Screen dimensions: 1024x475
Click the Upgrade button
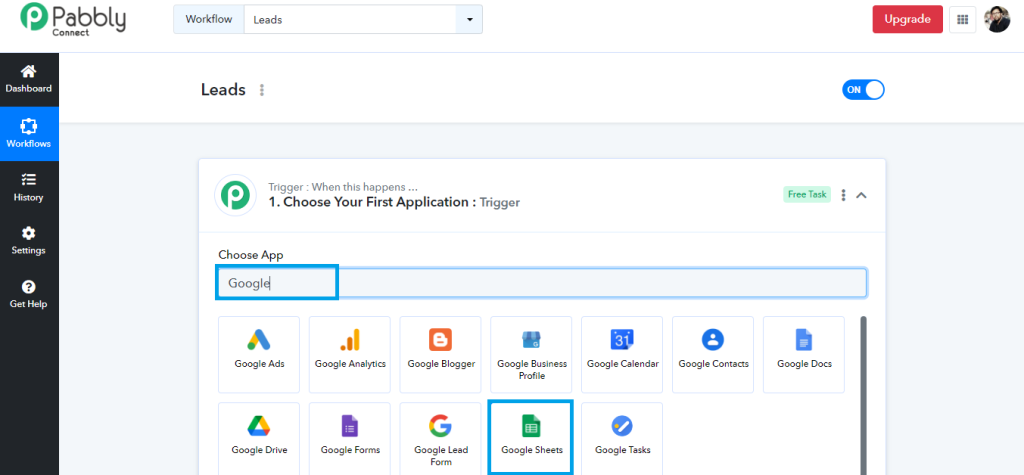coord(908,19)
